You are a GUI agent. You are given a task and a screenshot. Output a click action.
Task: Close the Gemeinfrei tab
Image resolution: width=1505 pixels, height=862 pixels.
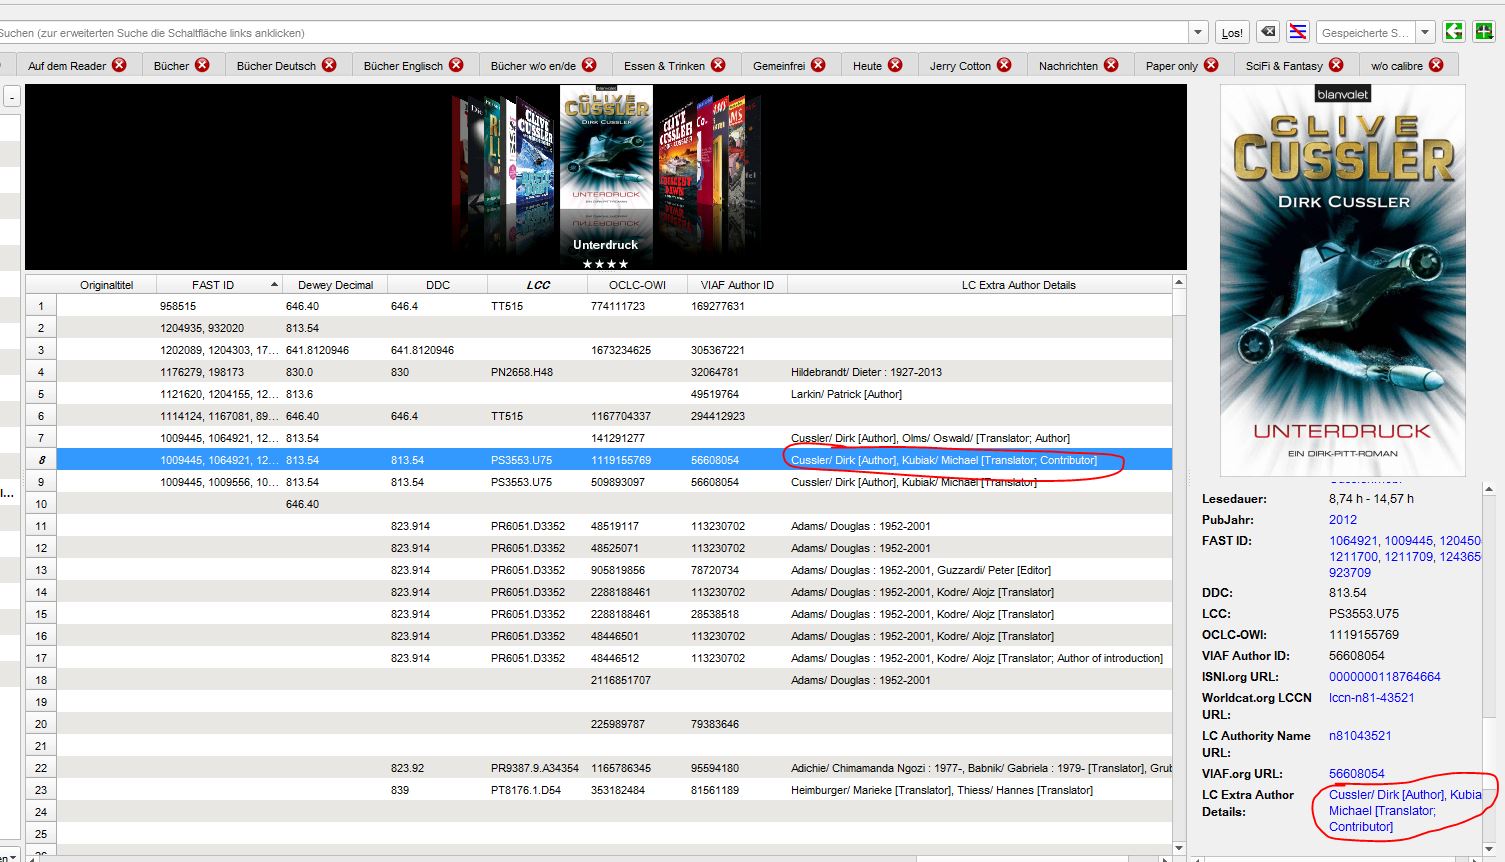819,65
